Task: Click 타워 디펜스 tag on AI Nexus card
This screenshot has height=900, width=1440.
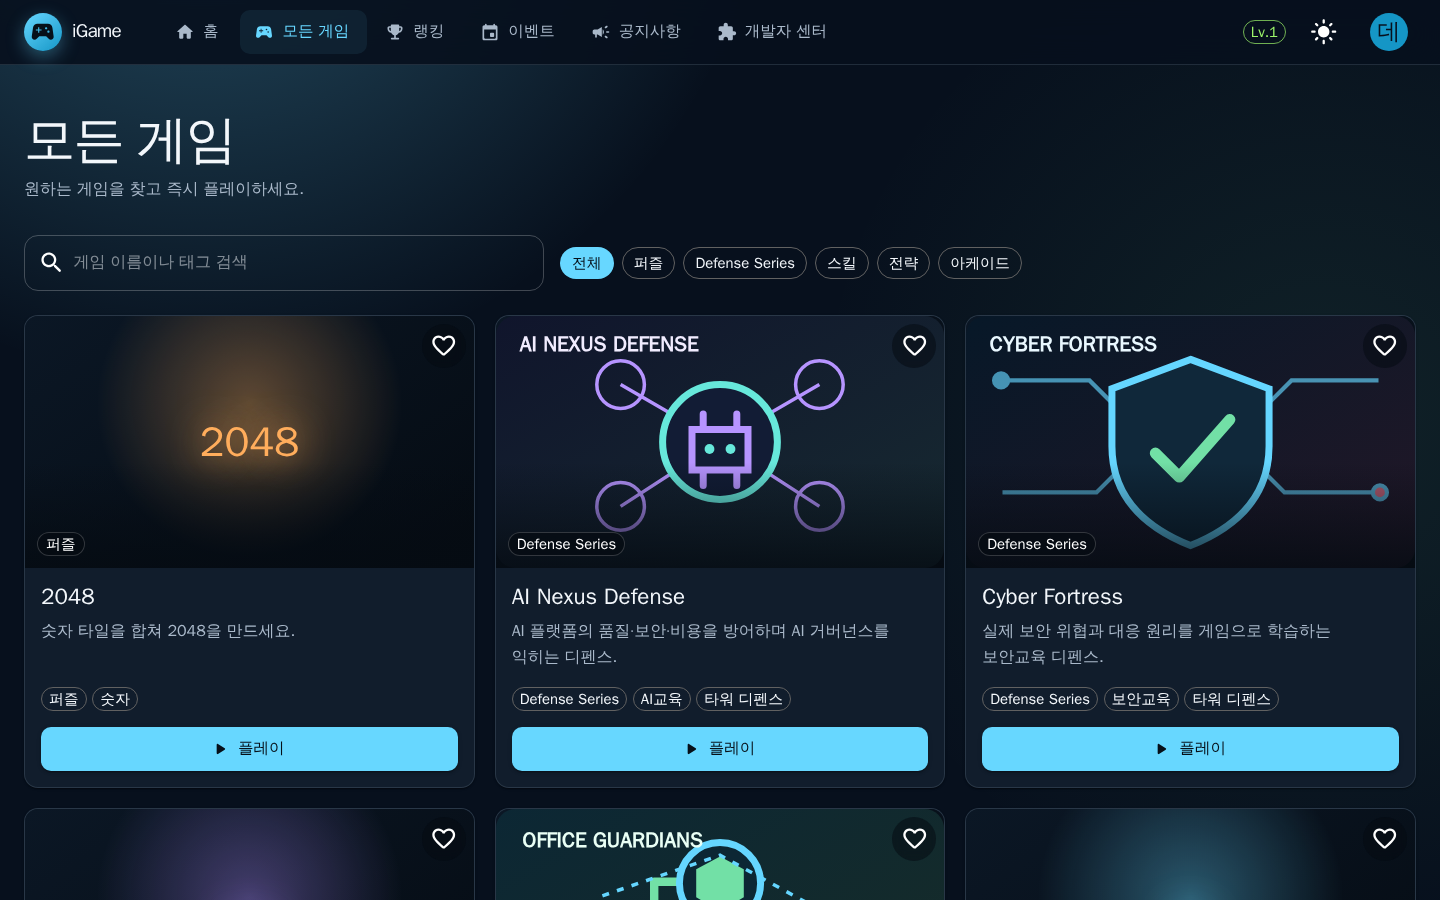Action: (743, 699)
